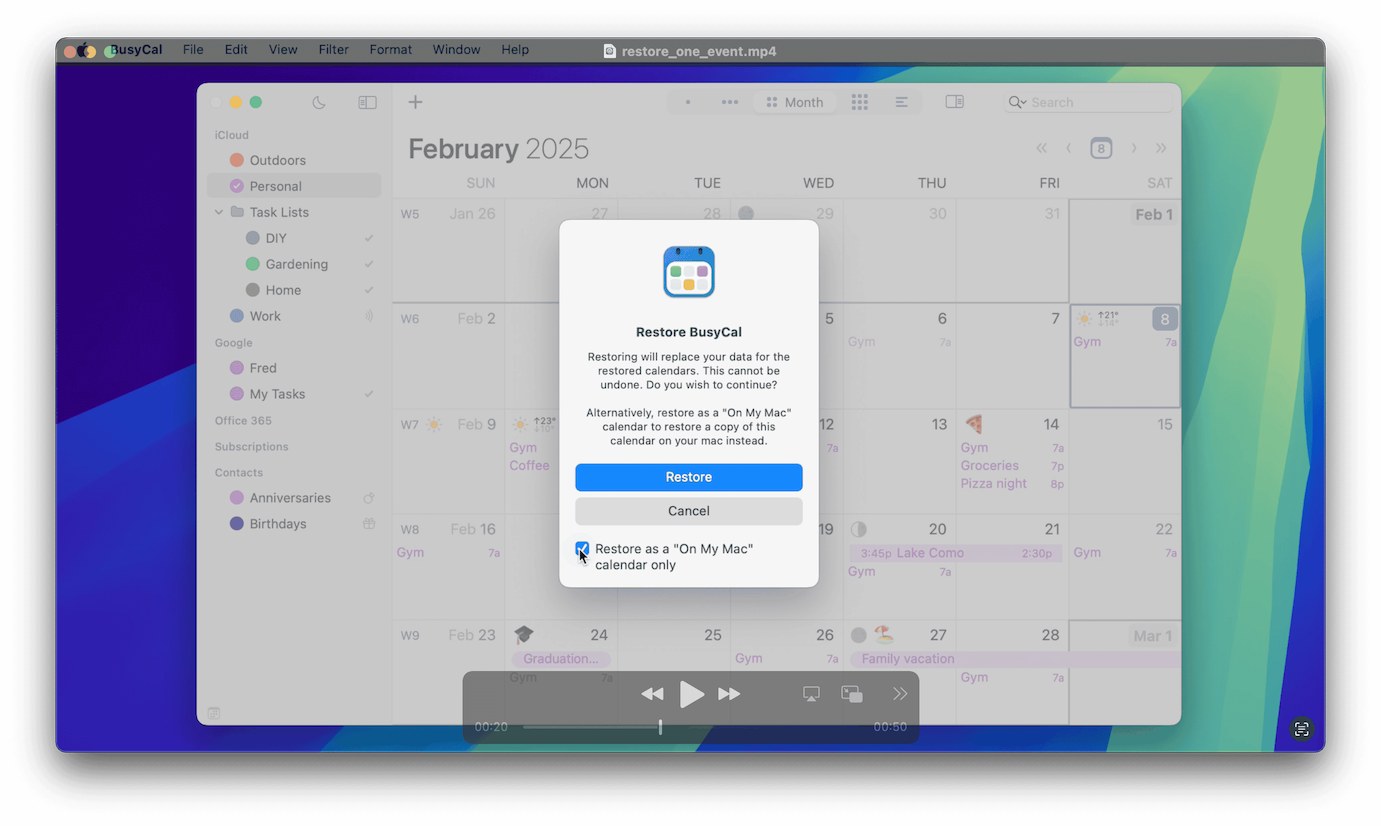Uncheck Restore as On My Mac checkbox
Screen dimensions: 1381x826
[582, 549]
